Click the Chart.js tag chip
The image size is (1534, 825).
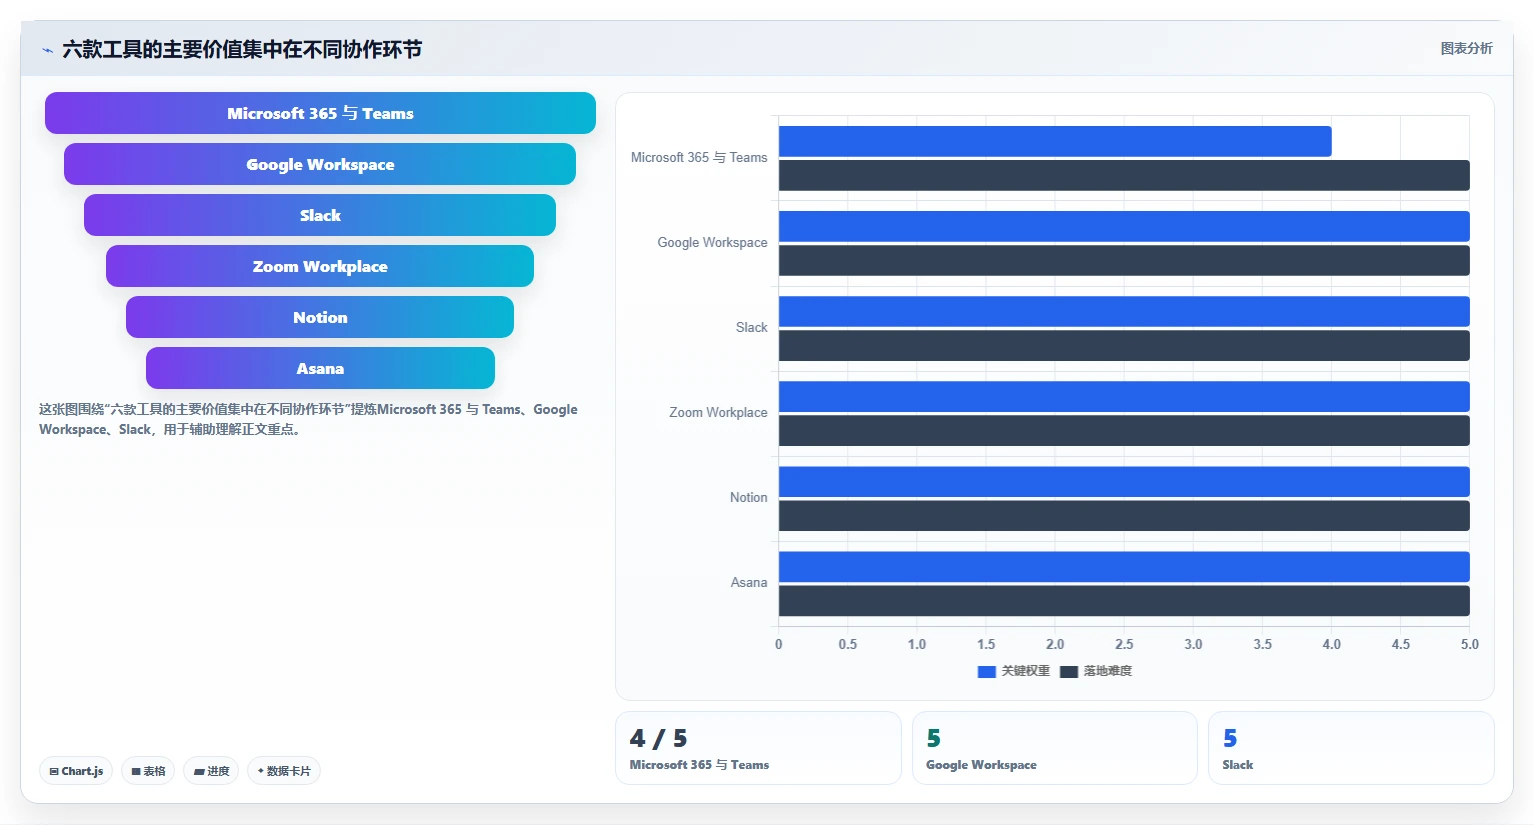(76, 771)
